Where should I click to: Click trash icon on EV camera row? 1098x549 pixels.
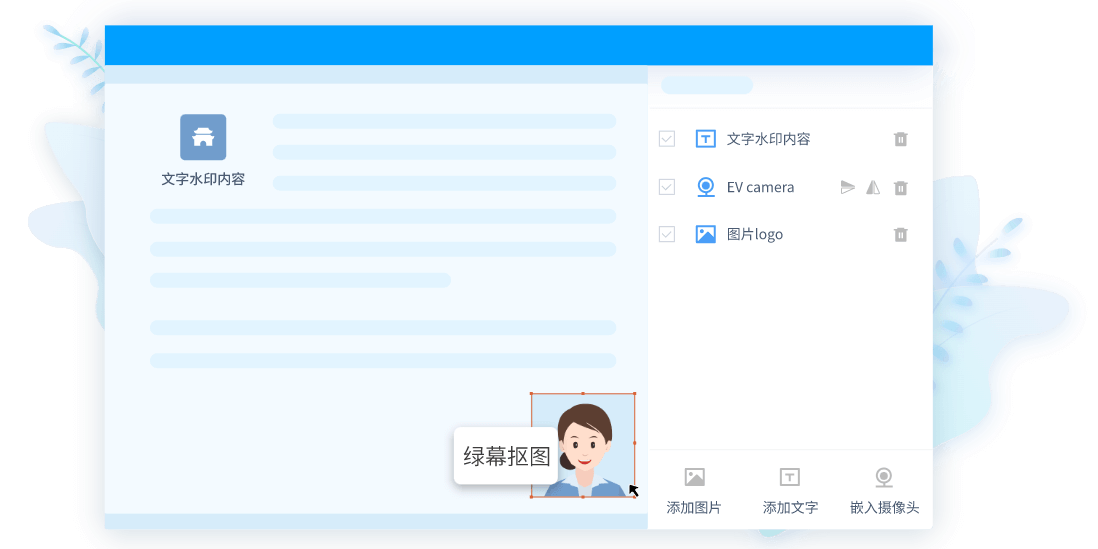[900, 188]
